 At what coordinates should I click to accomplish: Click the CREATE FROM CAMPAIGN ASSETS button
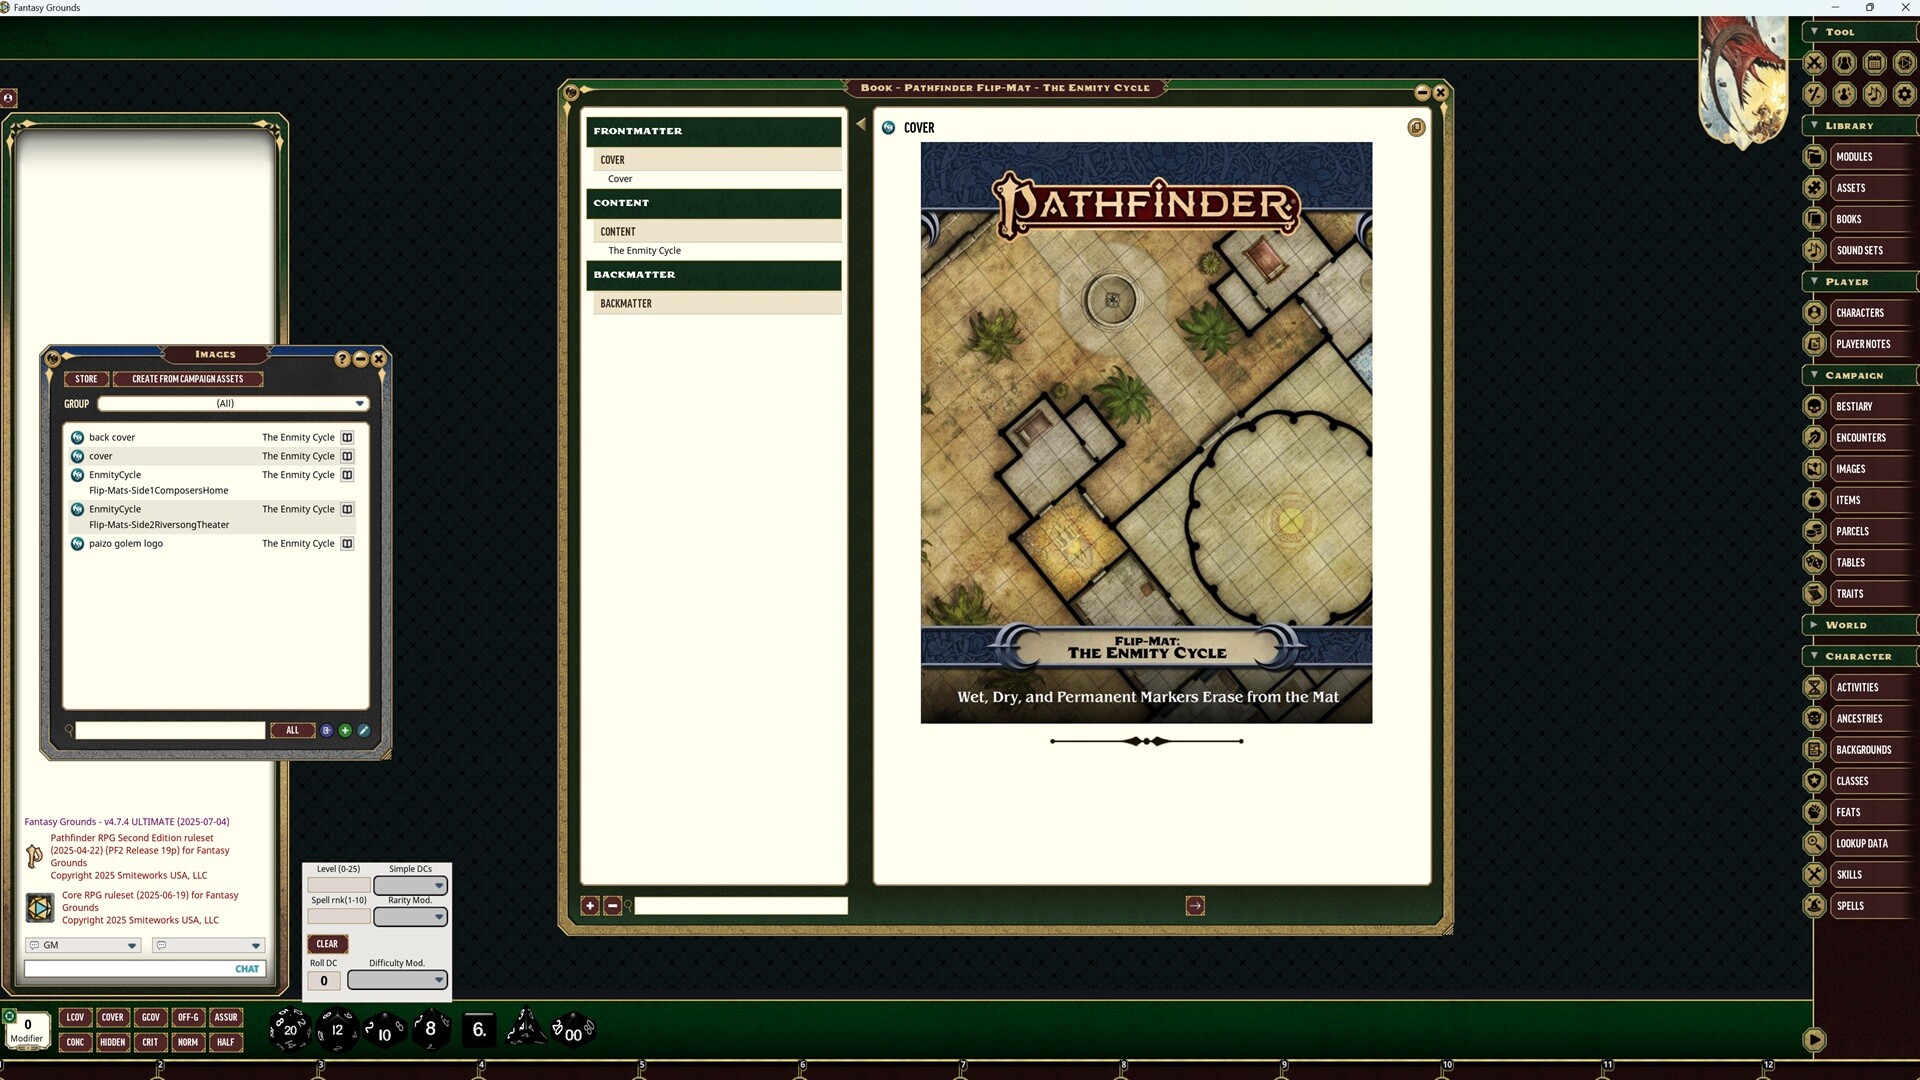click(x=188, y=379)
